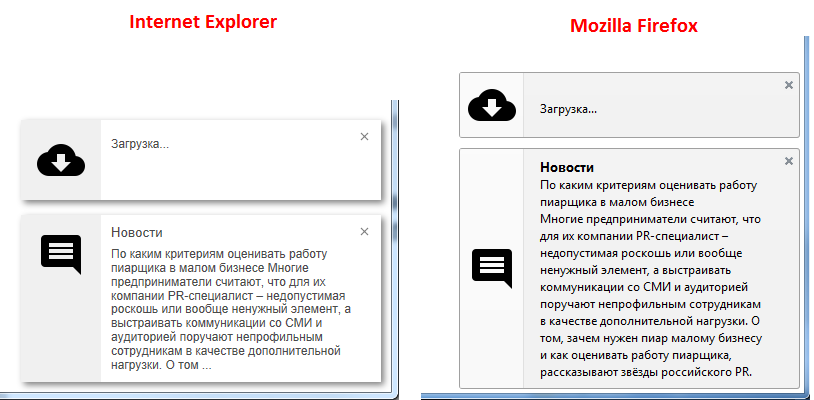Click the vertical scrollbar edge beside Firefox notifications
This screenshot has height=400, width=814.
point(806,220)
